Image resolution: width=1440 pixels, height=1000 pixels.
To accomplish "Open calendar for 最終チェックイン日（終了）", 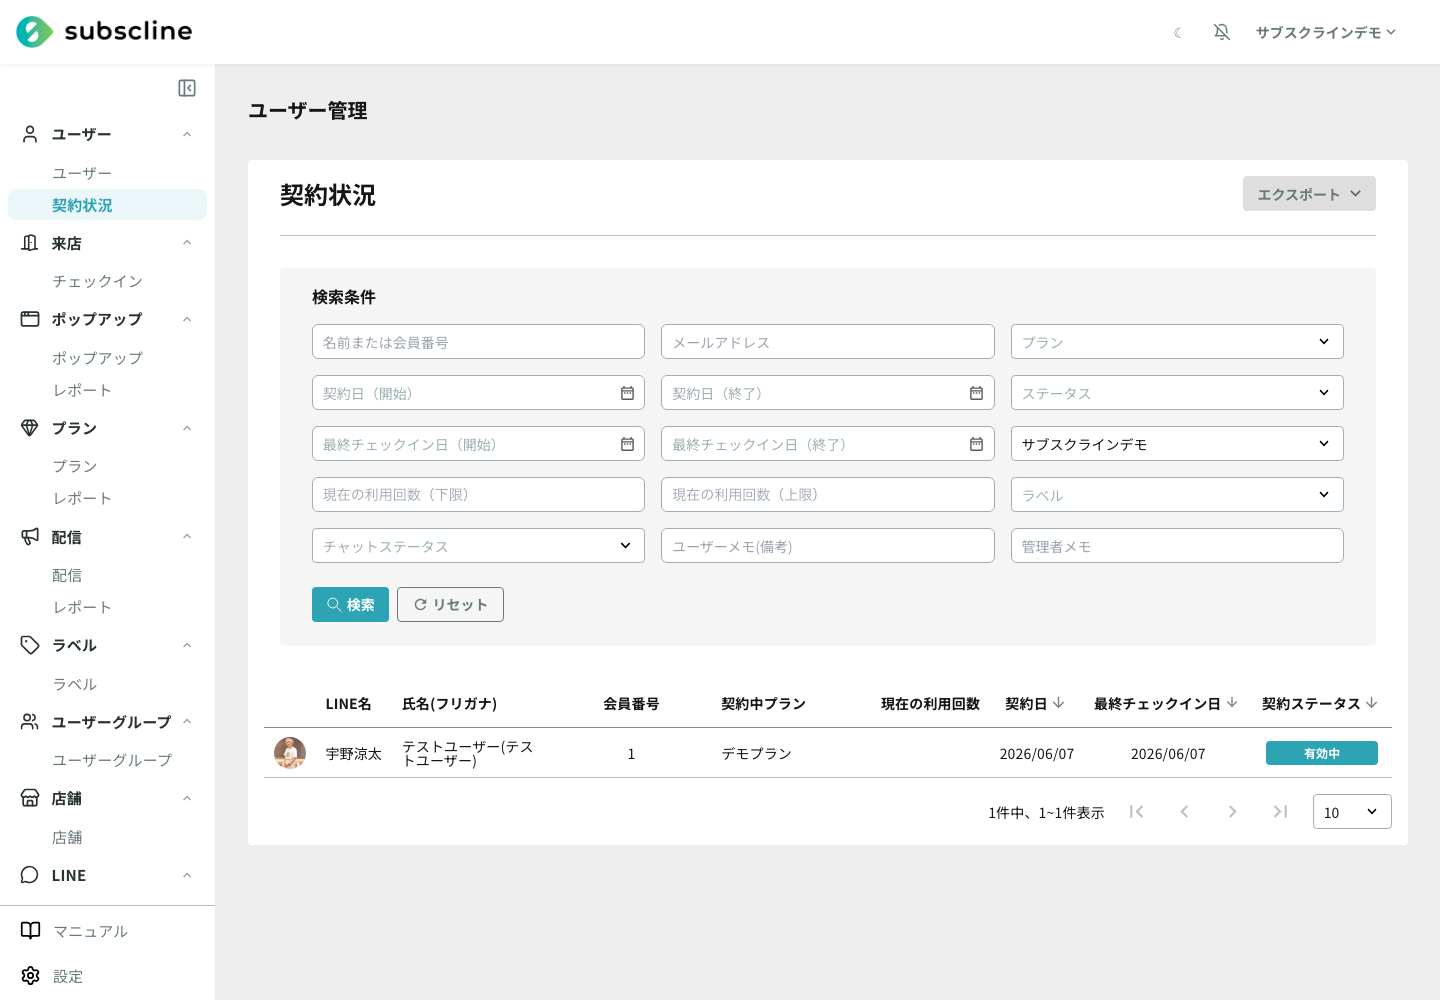I will pos(976,444).
